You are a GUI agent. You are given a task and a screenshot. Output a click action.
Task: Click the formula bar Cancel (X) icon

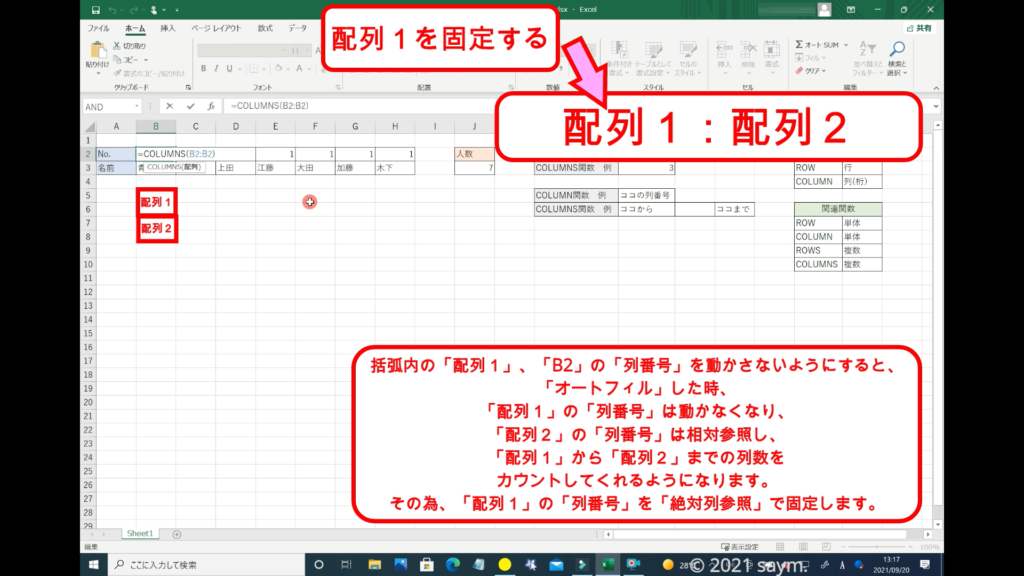[x=170, y=106]
